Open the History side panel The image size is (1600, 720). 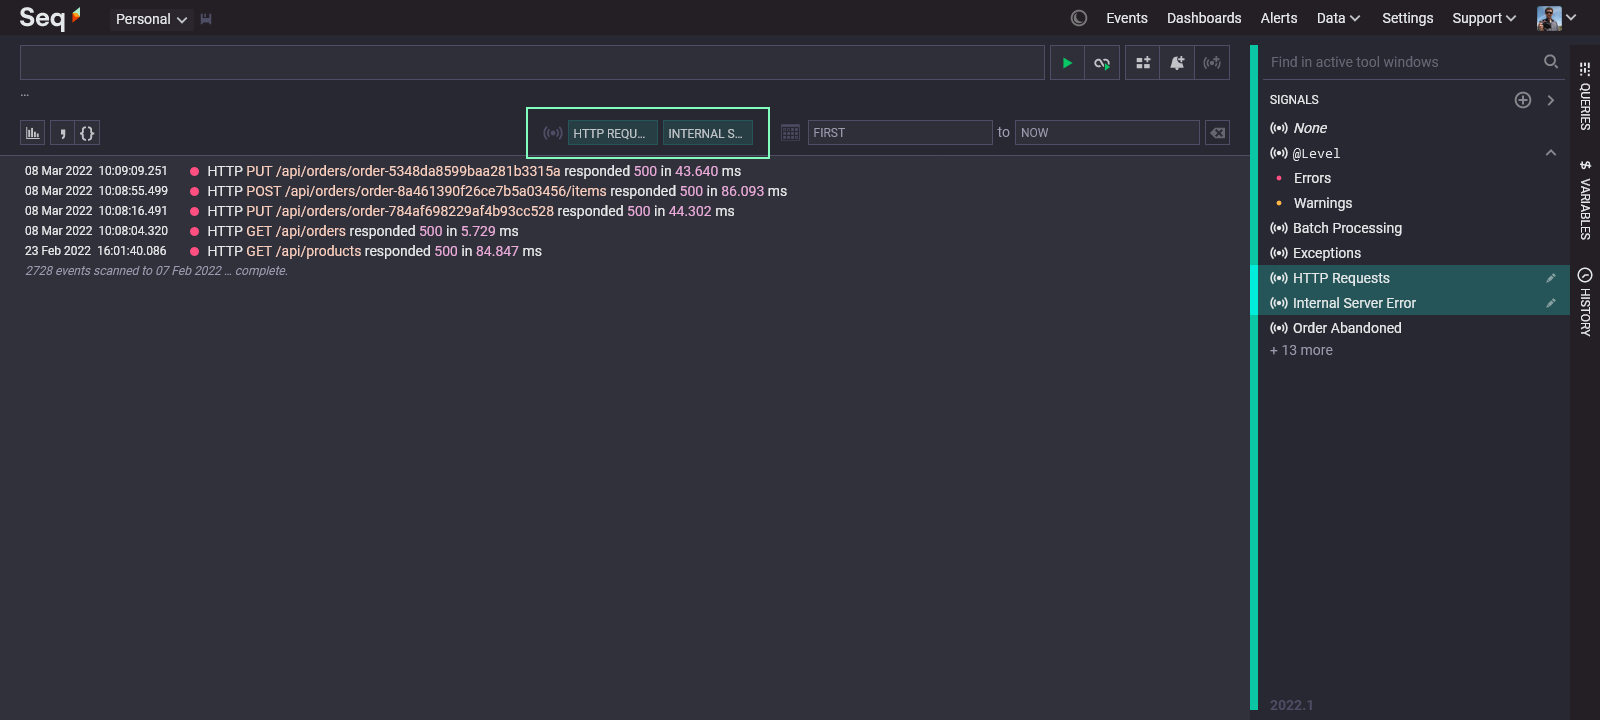coord(1585,302)
